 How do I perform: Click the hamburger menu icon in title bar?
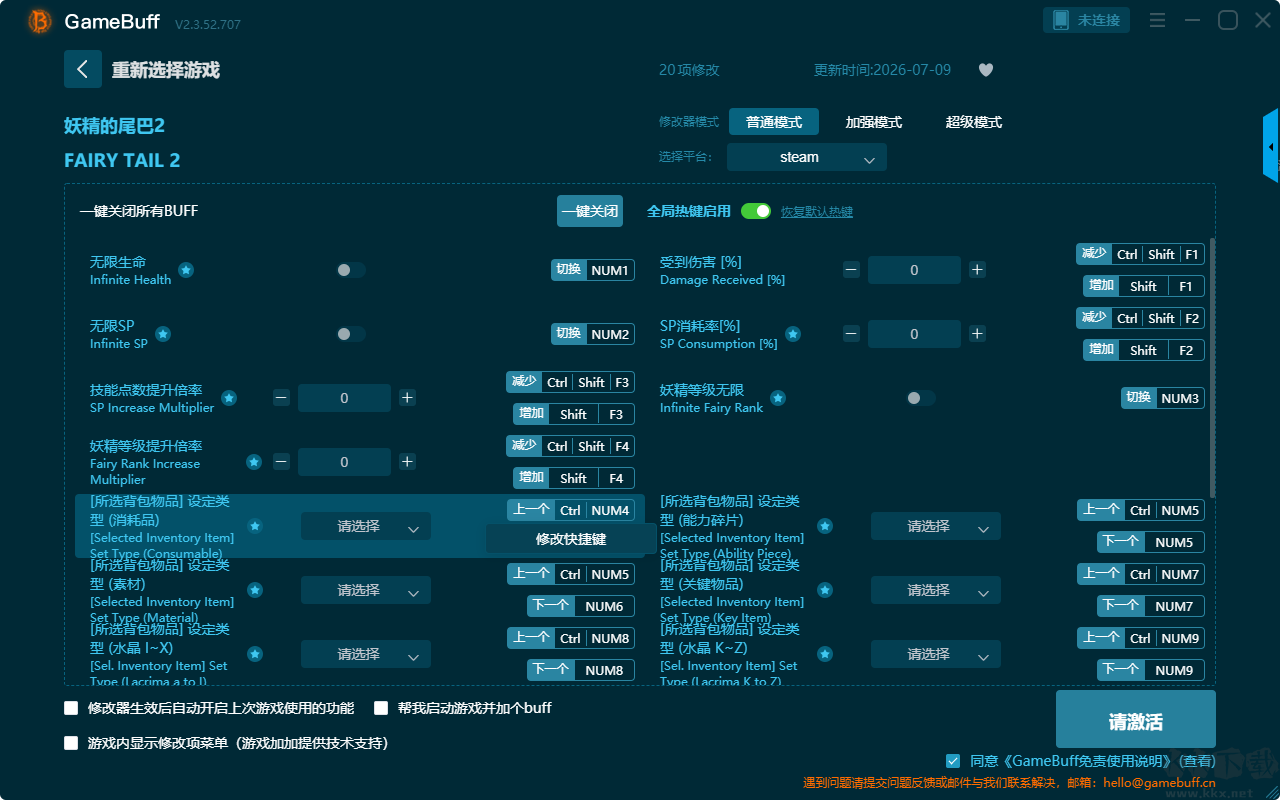[x=1157, y=20]
